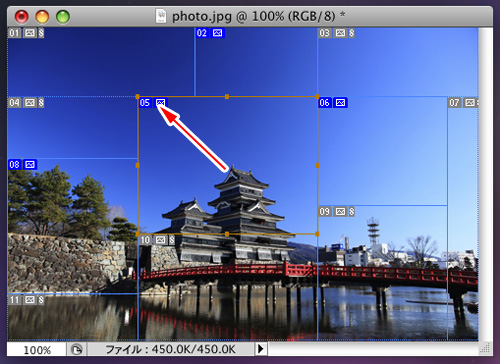Click the slice 11 image icon
Screen dimensions: 500x364
coord(30,300)
